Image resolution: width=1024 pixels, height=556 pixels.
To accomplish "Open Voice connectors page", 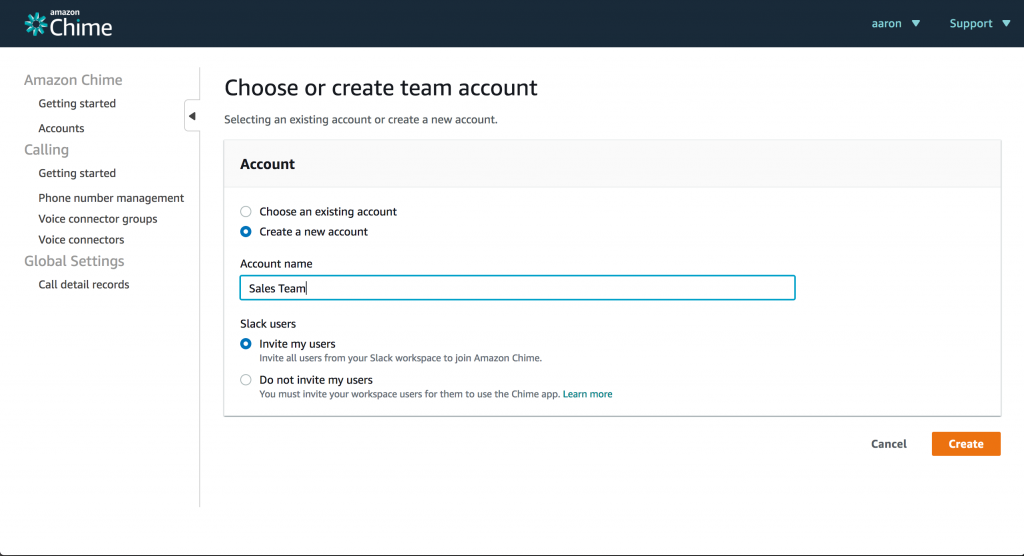I will [x=81, y=240].
